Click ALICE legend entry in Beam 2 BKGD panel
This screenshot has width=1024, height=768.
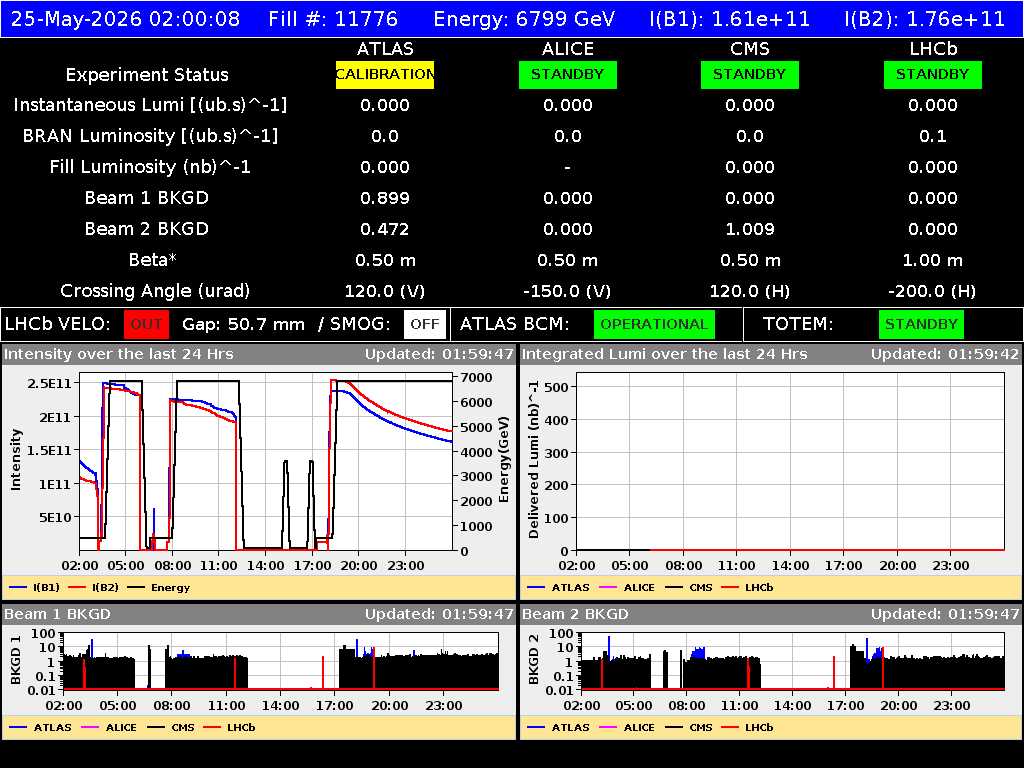[x=627, y=727]
